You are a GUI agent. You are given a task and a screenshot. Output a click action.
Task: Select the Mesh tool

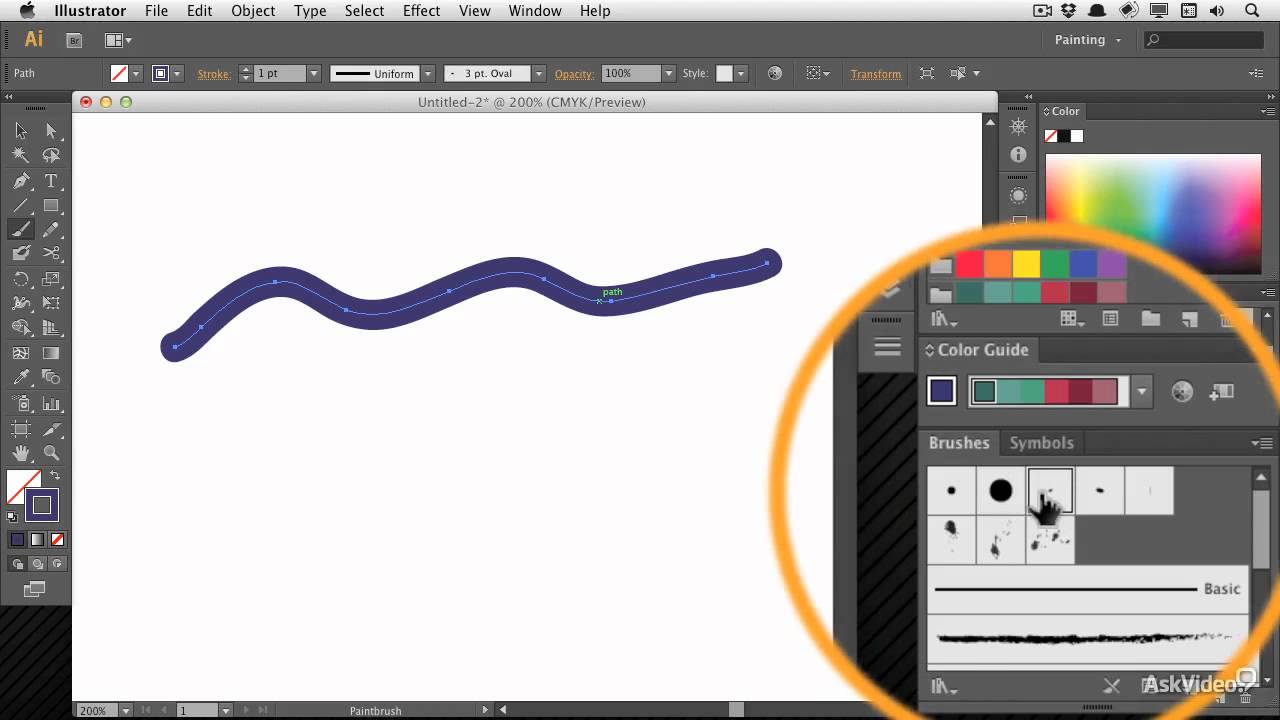20,353
